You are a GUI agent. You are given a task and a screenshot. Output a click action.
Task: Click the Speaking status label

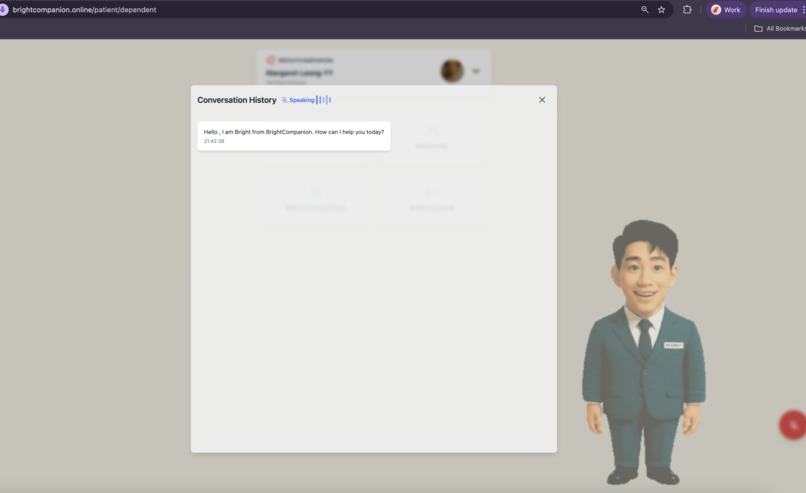[302, 100]
